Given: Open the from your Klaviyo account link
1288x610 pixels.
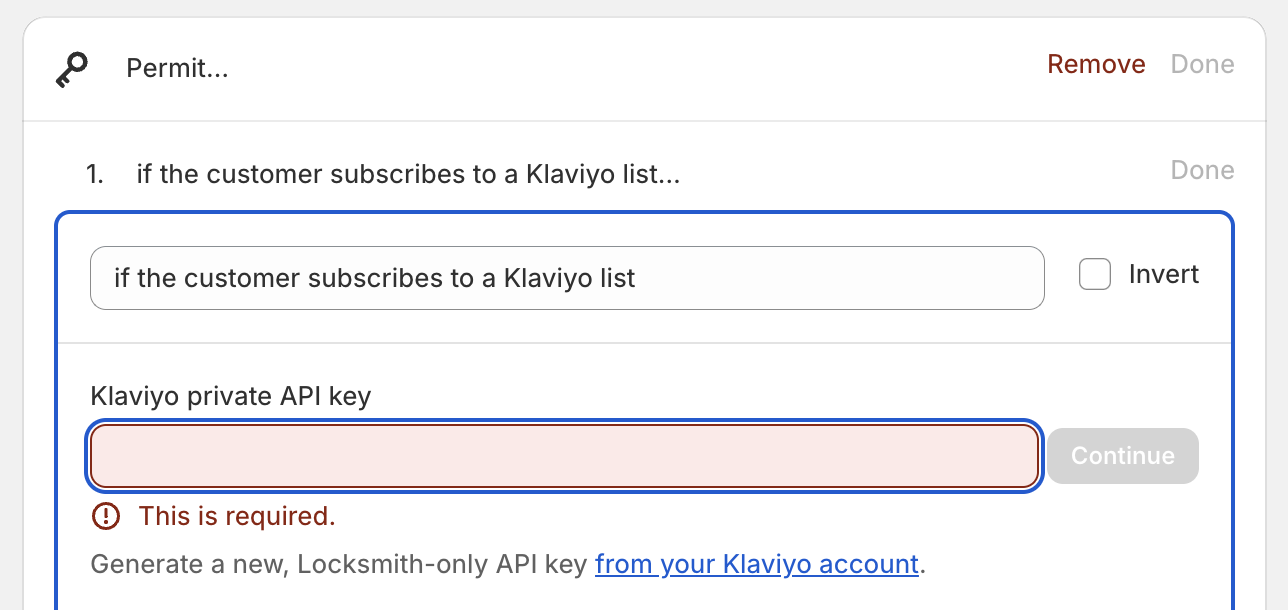Looking at the screenshot, I should [757, 564].
